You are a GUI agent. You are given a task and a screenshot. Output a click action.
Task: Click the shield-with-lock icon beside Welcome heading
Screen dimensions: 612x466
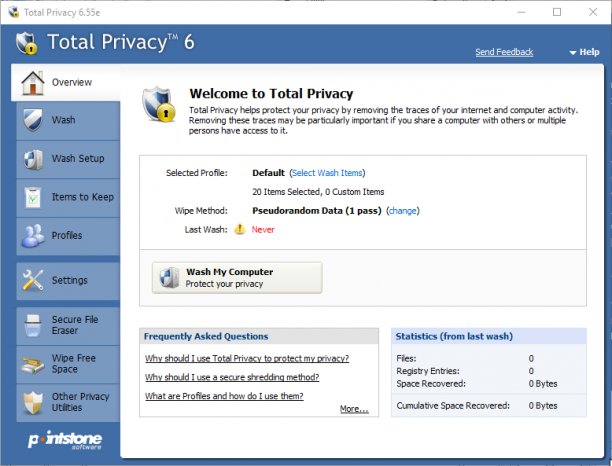[x=159, y=105]
